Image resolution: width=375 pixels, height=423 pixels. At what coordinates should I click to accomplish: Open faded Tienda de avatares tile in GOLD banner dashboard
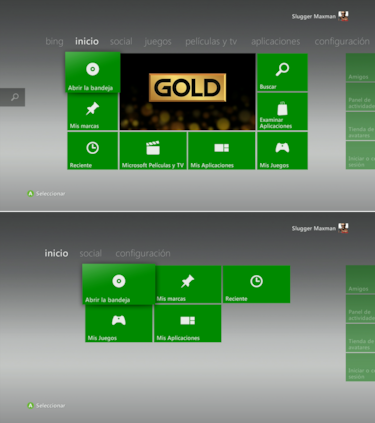(360, 126)
